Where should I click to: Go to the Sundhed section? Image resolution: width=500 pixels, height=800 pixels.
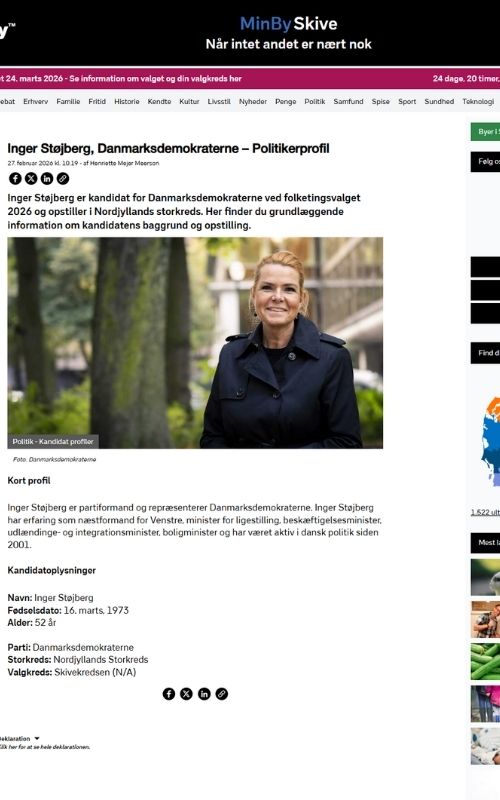click(439, 102)
